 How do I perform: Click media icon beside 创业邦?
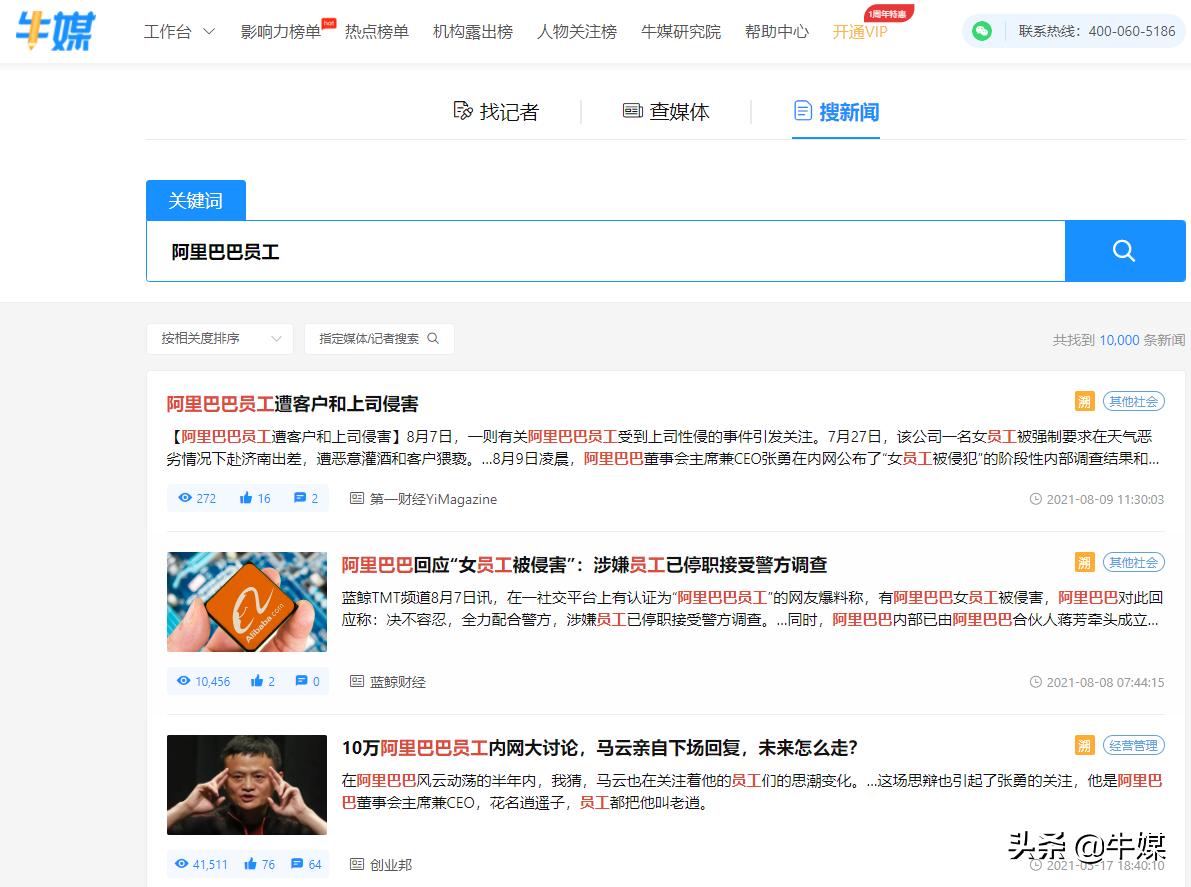point(356,864)
